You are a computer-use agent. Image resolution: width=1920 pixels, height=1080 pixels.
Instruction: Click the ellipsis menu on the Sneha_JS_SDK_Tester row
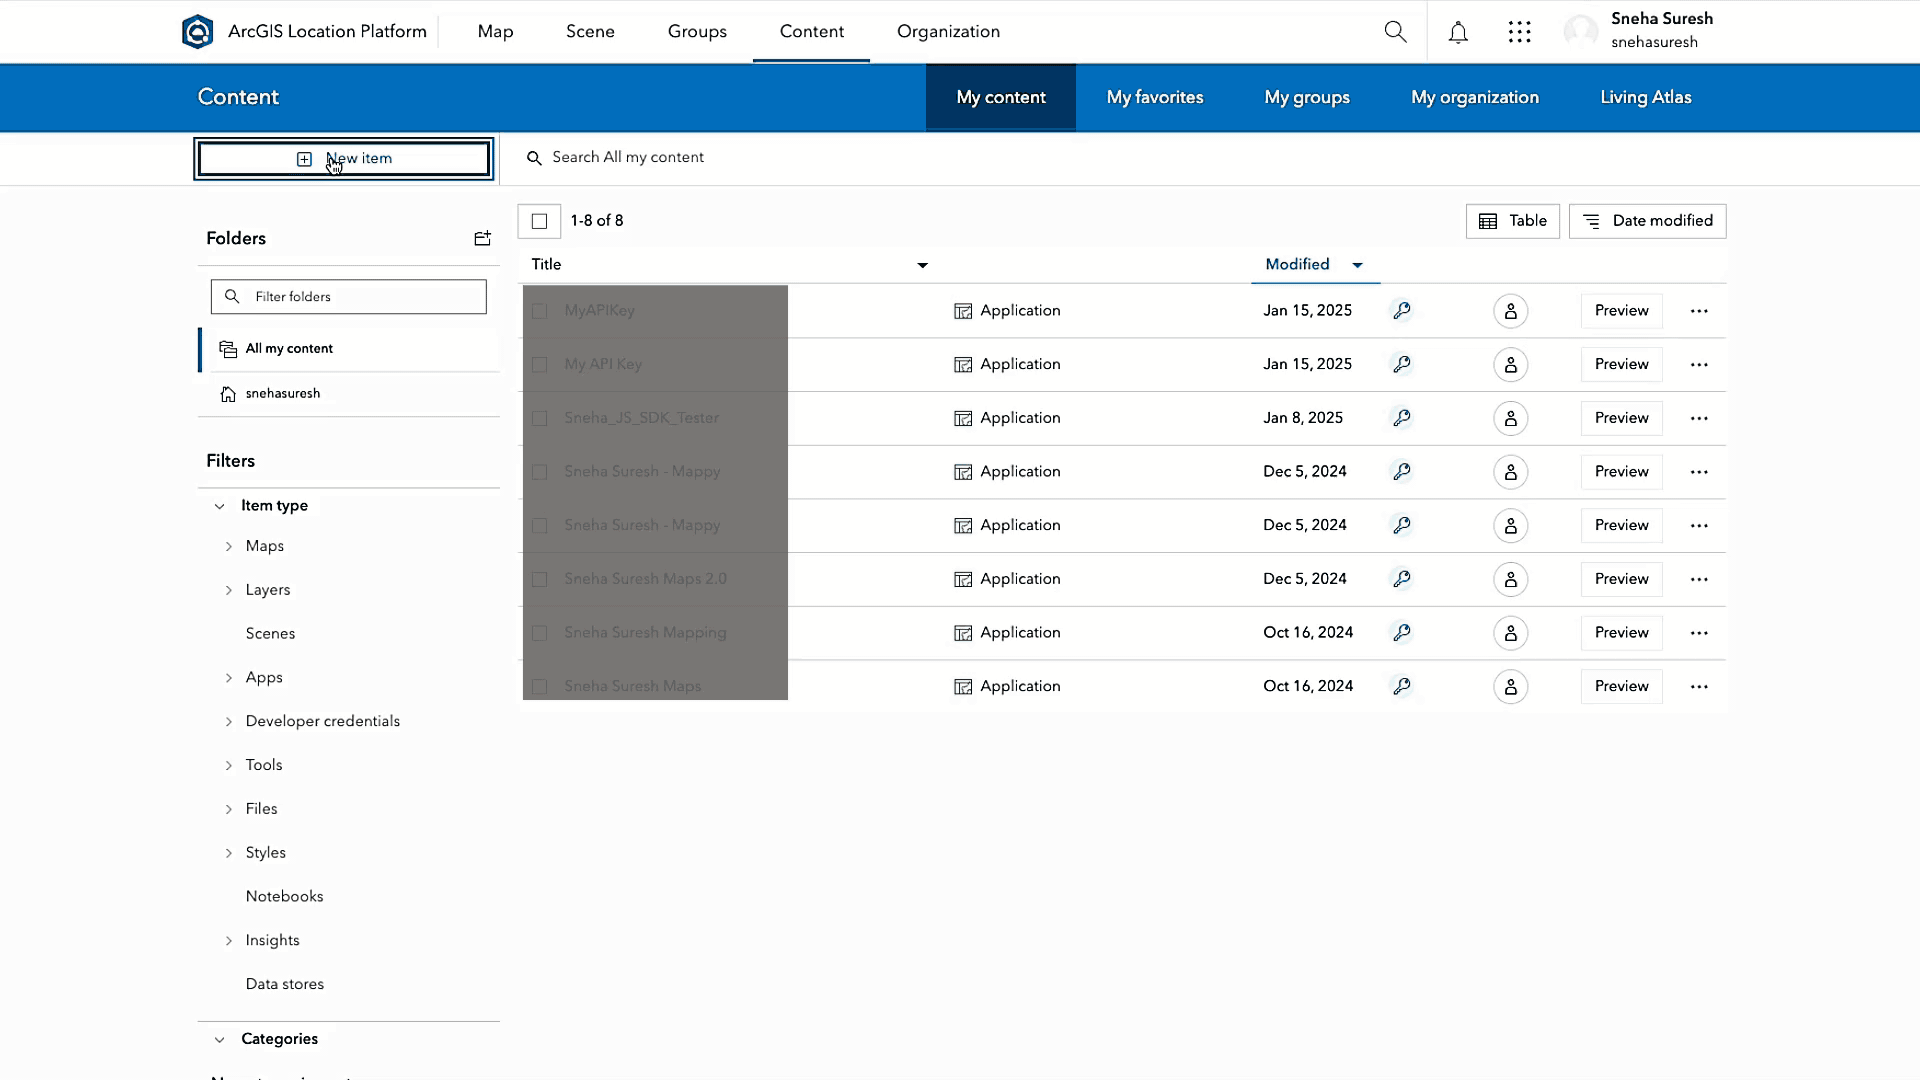(x=1699, y=418)
